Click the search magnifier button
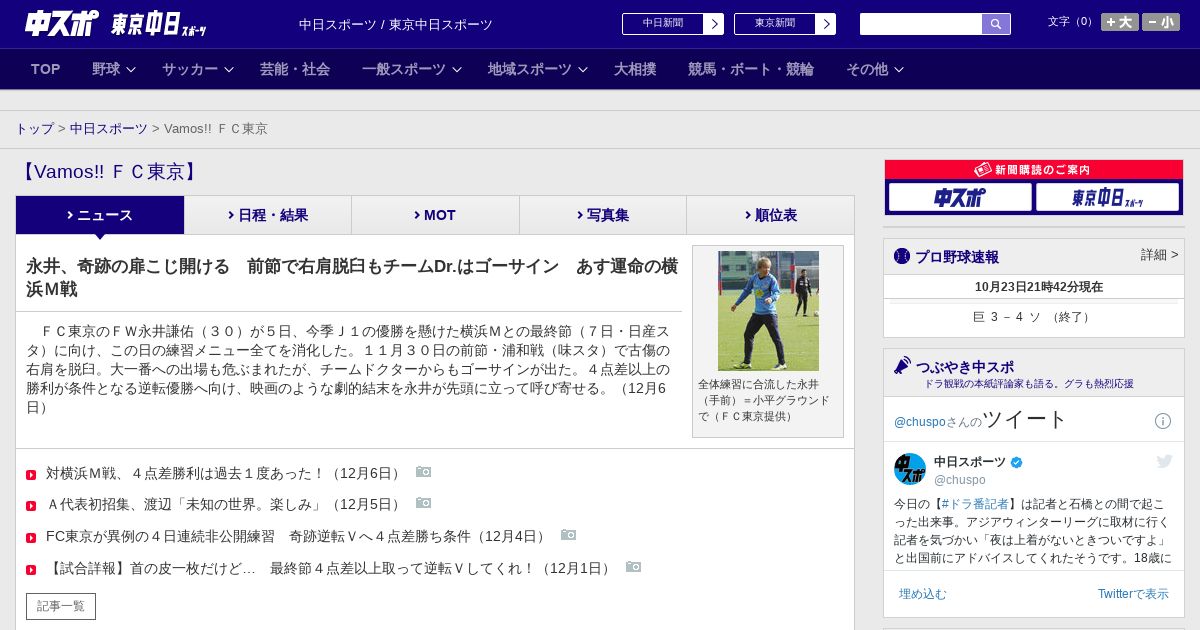This screenshot has height=630, width=1200. 996,24
